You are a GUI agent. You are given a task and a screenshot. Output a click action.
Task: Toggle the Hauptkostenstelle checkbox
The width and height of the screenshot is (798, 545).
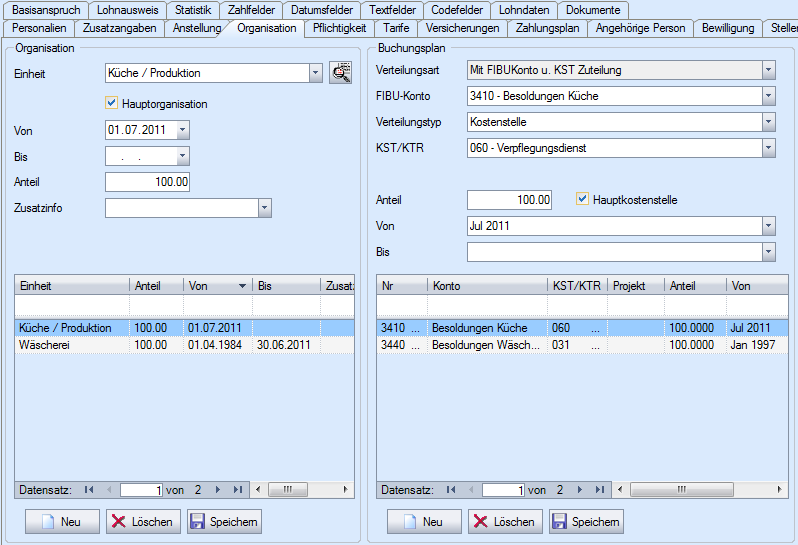pyautogui.click(x=582, y=199)
